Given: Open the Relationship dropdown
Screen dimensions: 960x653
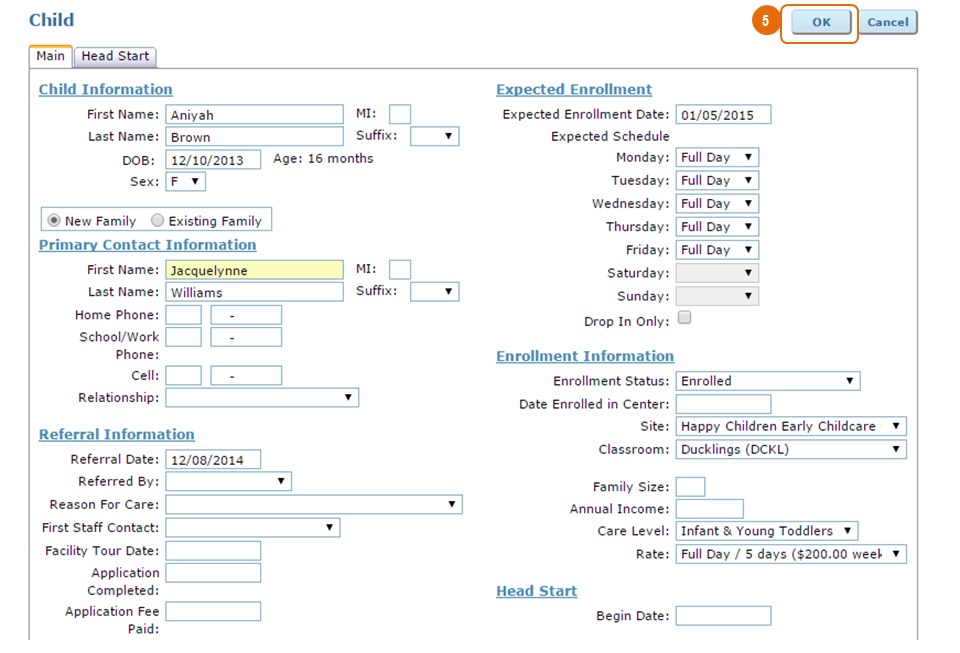Looking at the screenshot, I should click(x=261, y=398).
